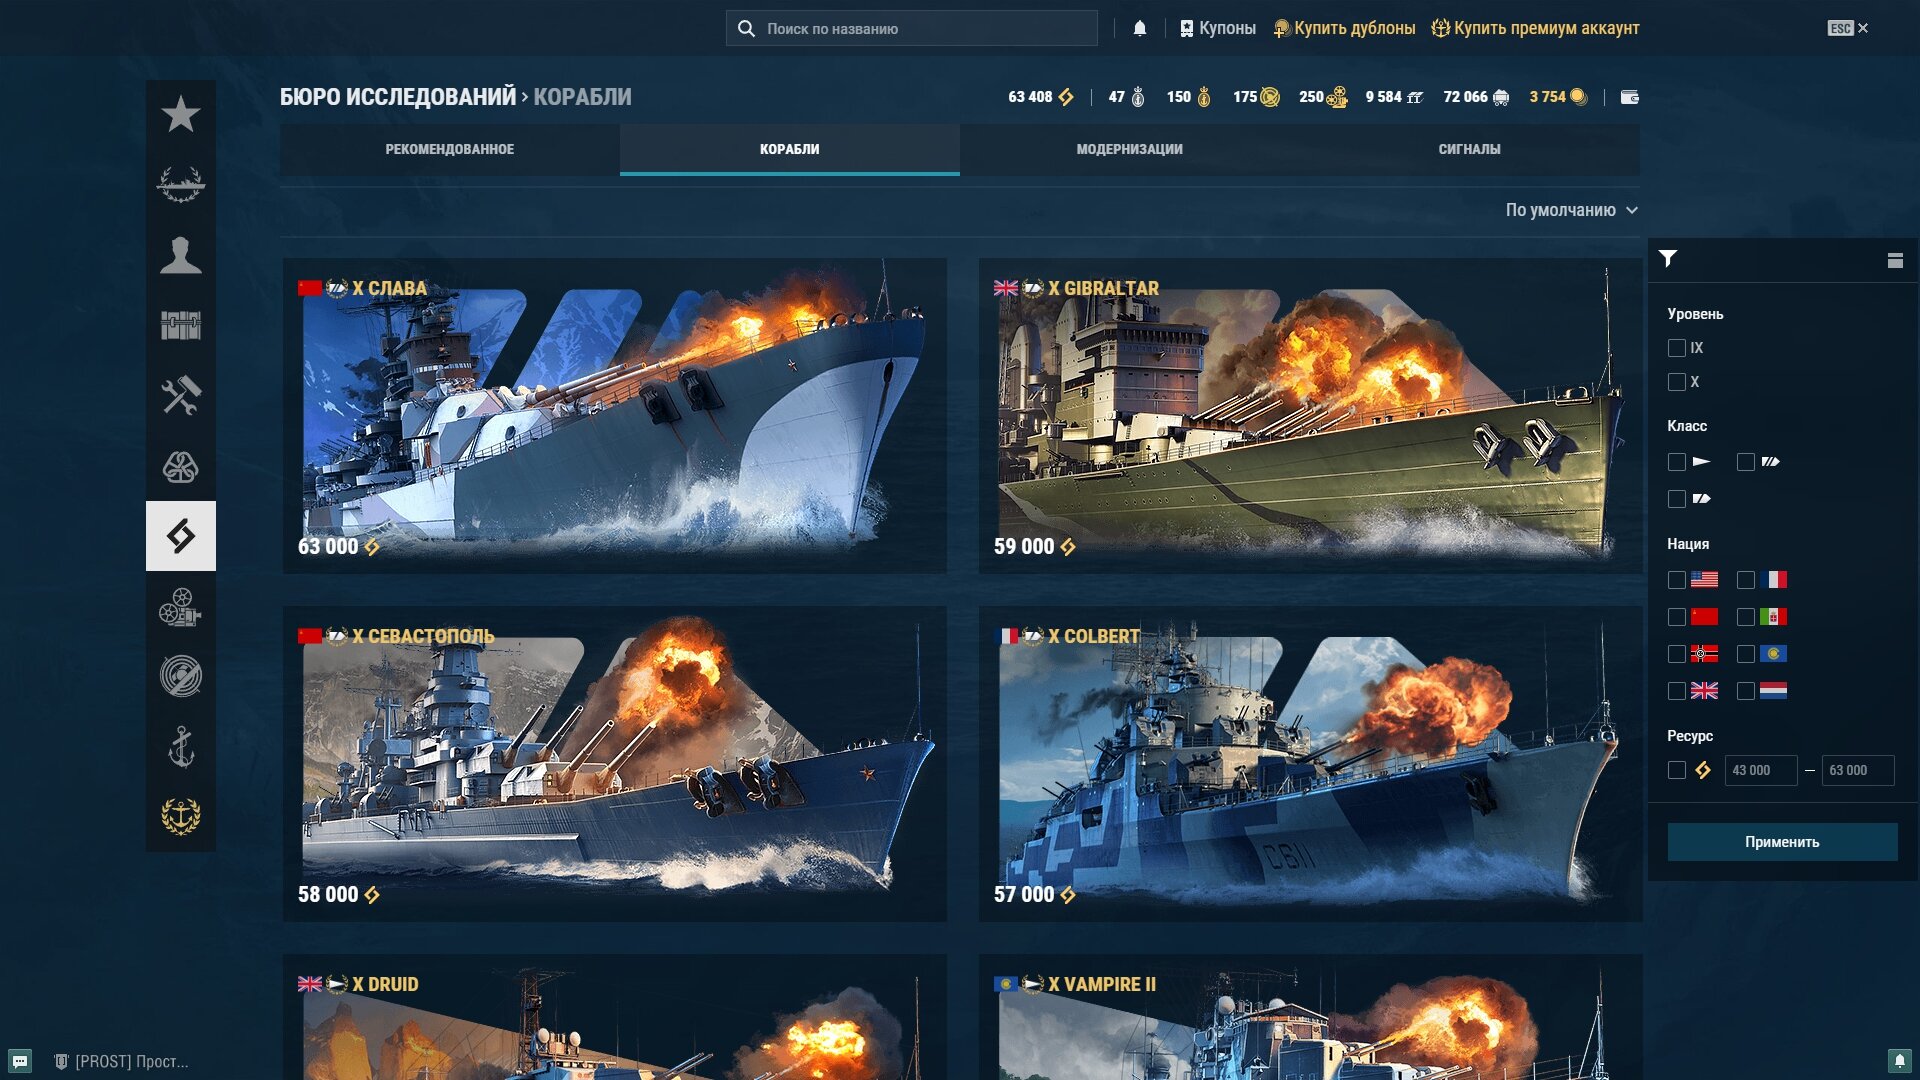1920x1080 pixels.
Task: Open the star favorites sidebar section
Action: click(181, 114)
